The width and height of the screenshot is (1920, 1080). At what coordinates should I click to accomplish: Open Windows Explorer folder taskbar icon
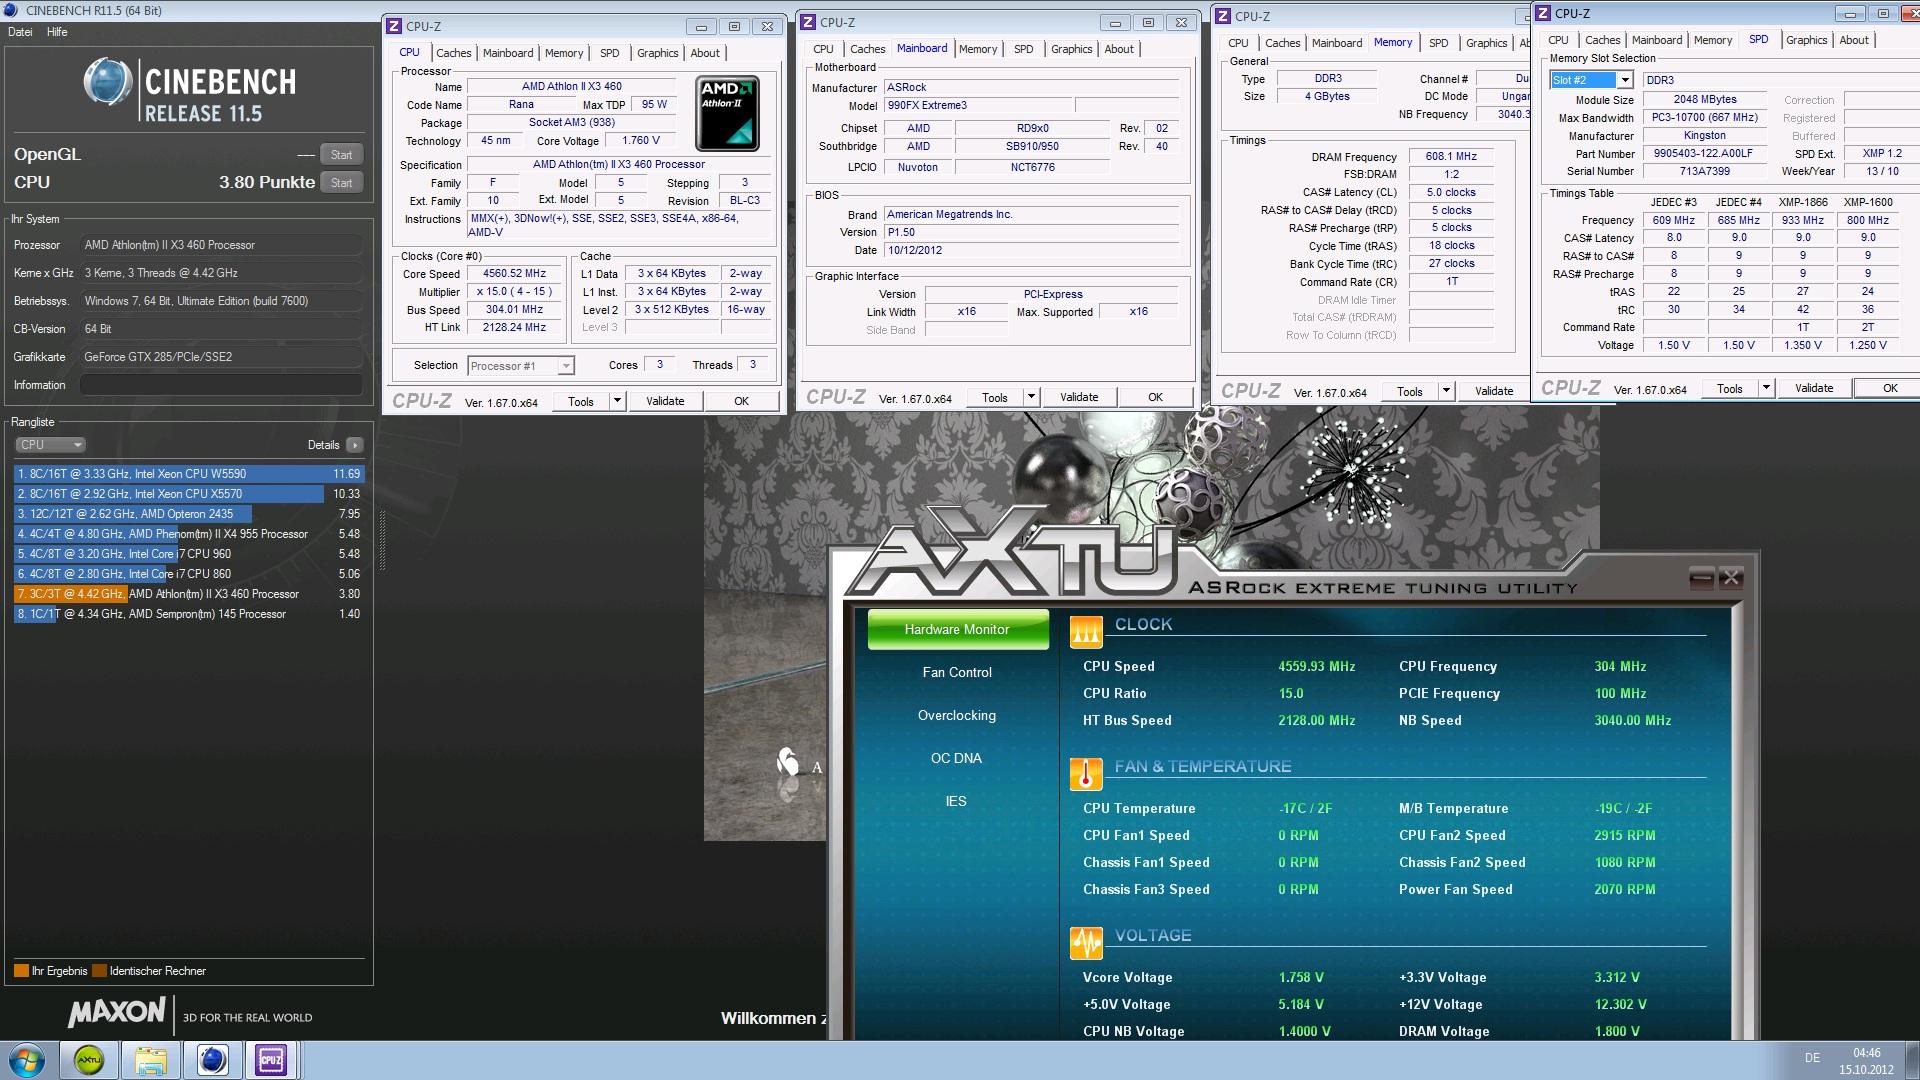(x=150, y=1060)
